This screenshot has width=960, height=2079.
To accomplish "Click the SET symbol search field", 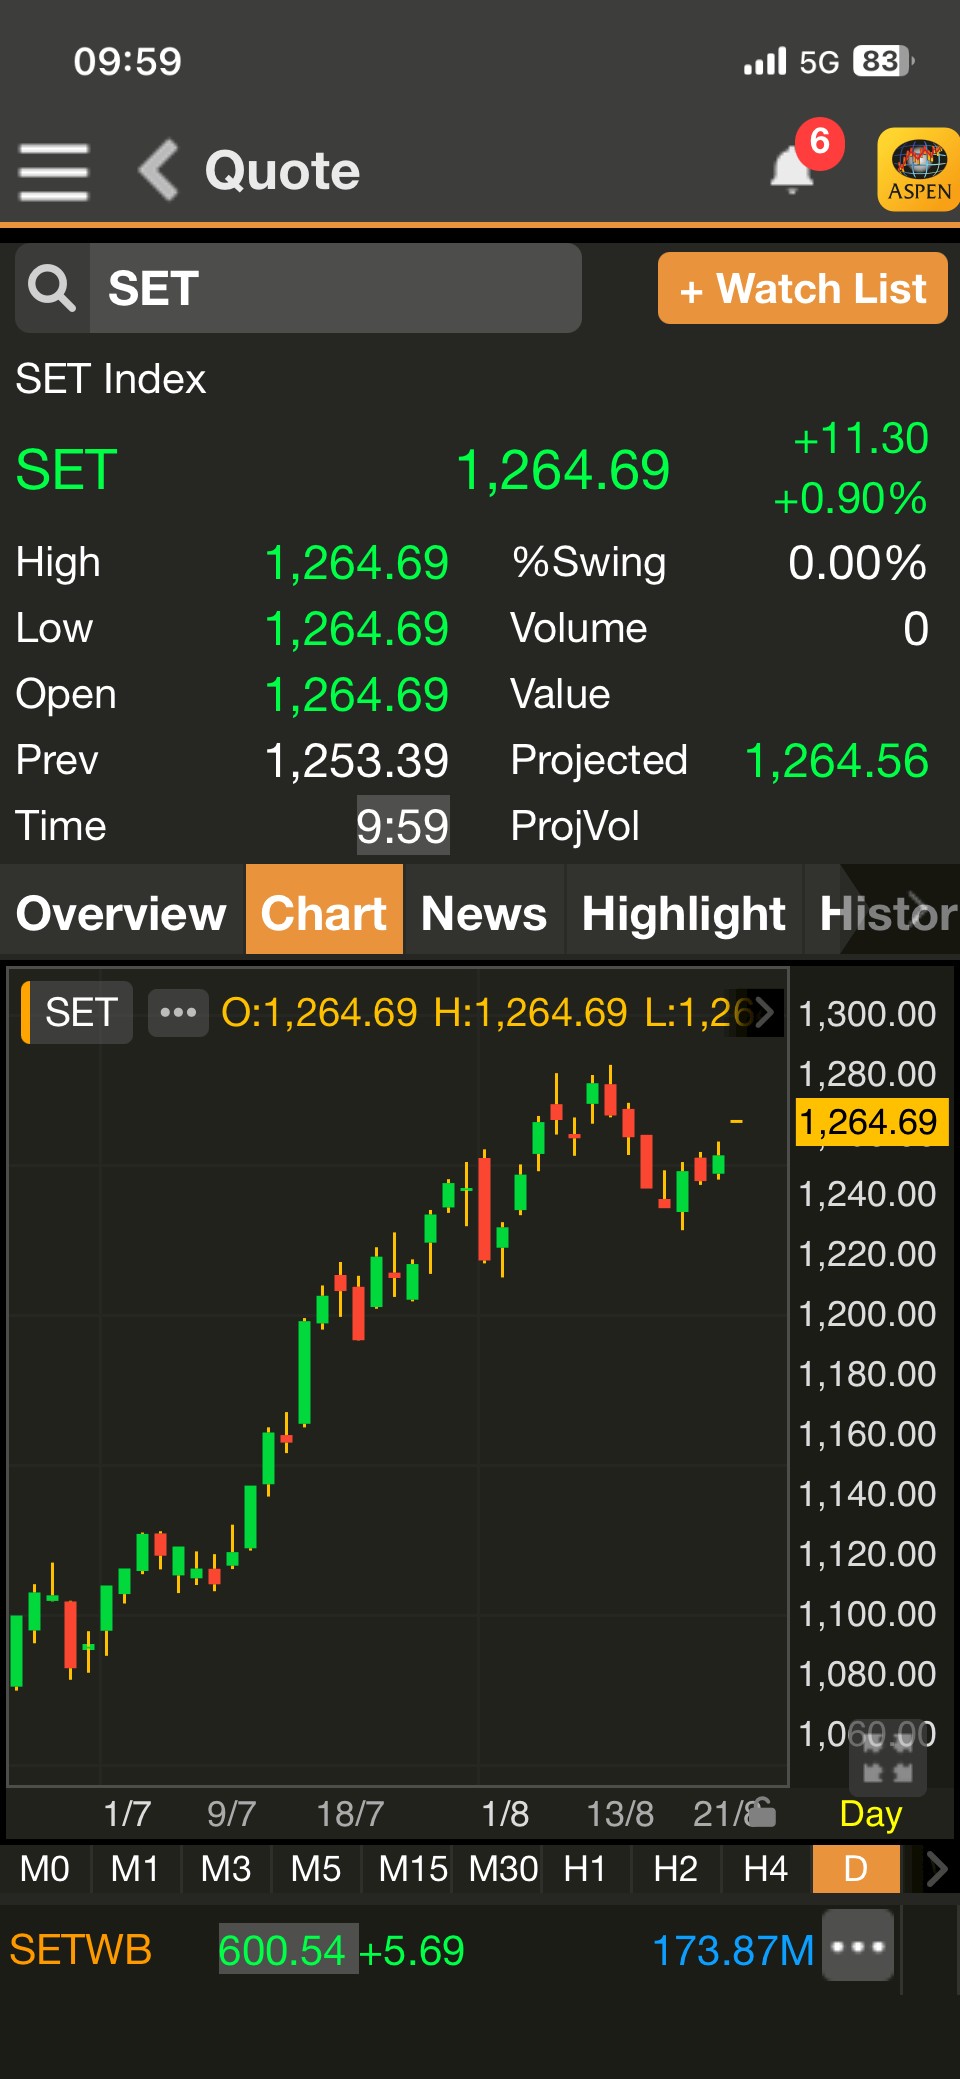I will click(335, 288).
